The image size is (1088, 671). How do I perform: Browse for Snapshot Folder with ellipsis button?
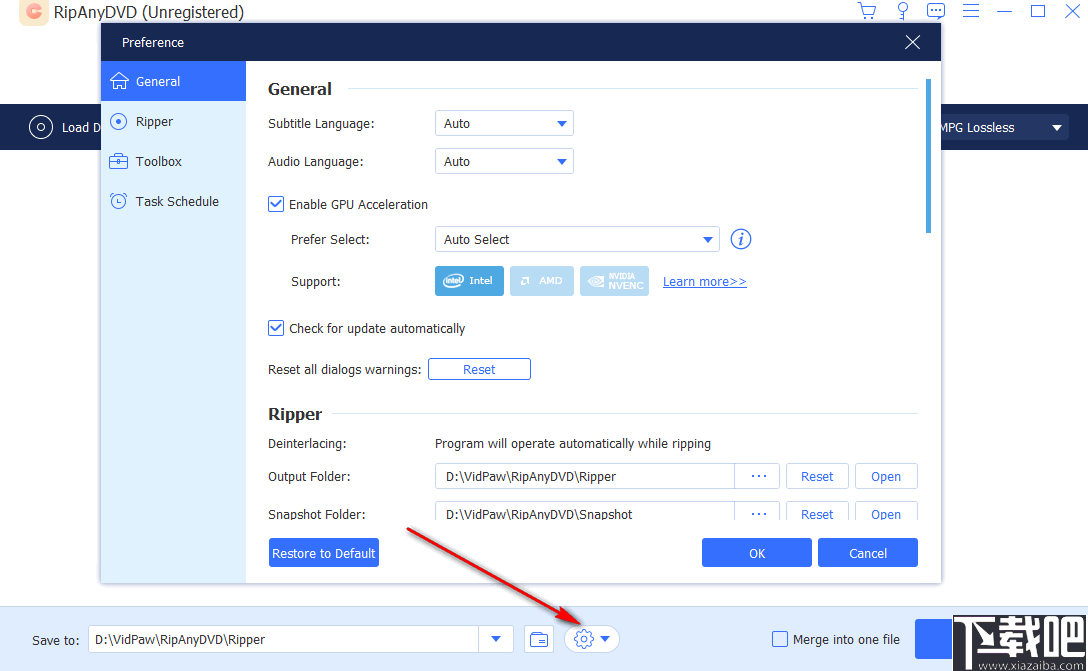pyautogui.click(x=758, y=513)
